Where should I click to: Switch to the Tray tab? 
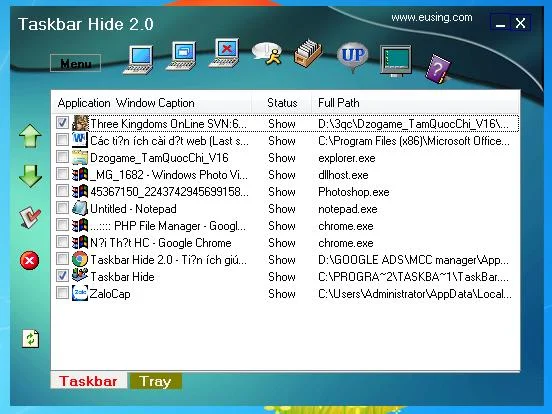[x=156, y=381]
